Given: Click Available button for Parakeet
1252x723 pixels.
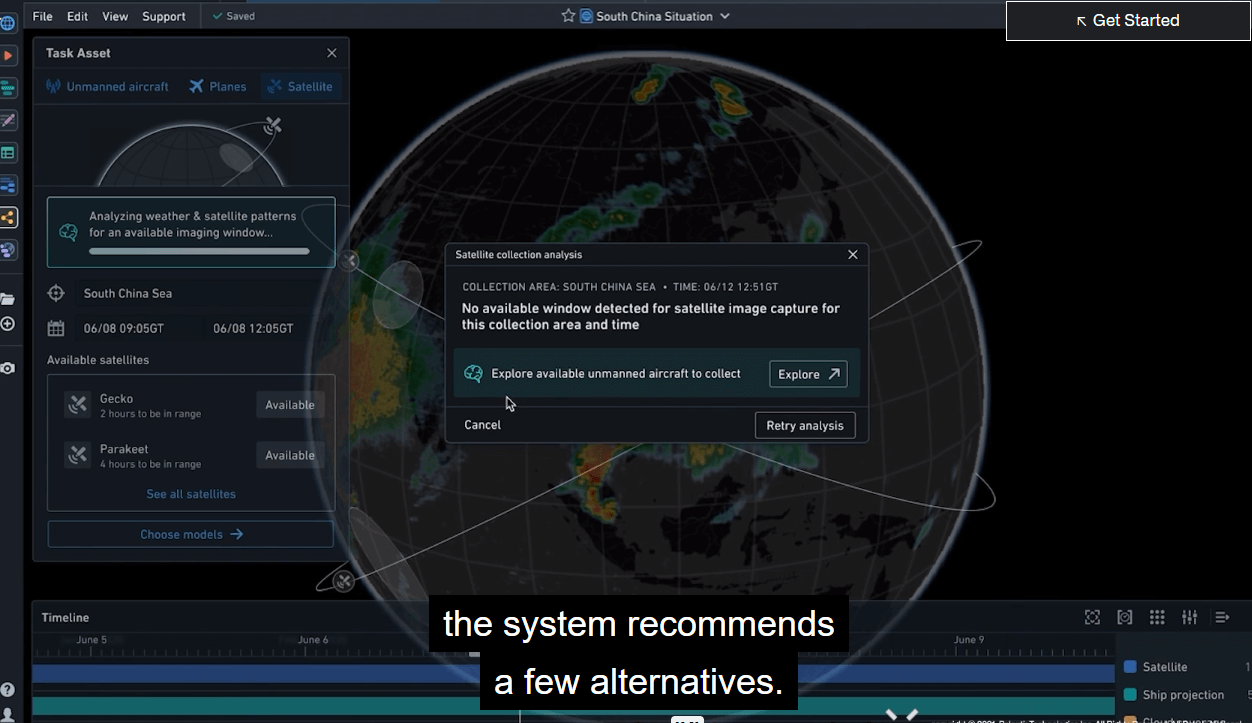Looking at the screenshot, I should 290,455.
